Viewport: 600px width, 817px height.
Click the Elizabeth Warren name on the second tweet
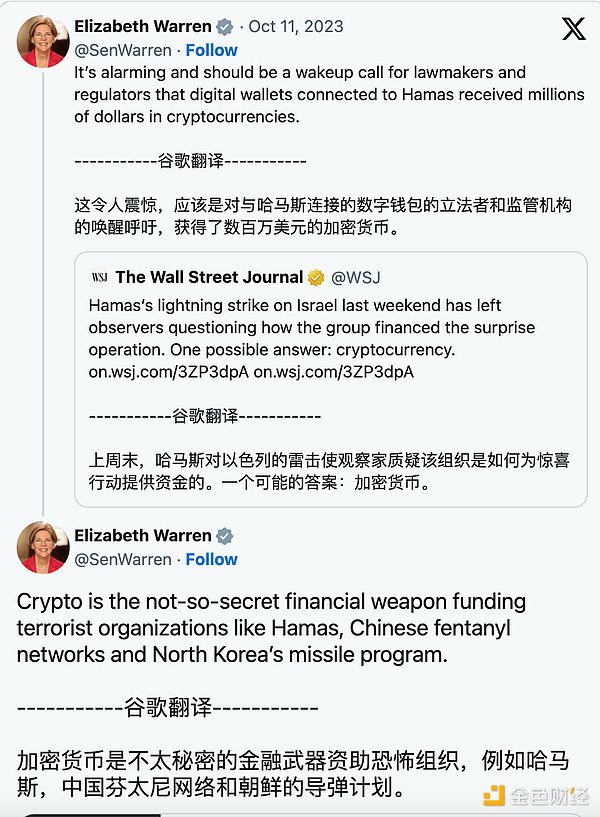coord(143,536)
